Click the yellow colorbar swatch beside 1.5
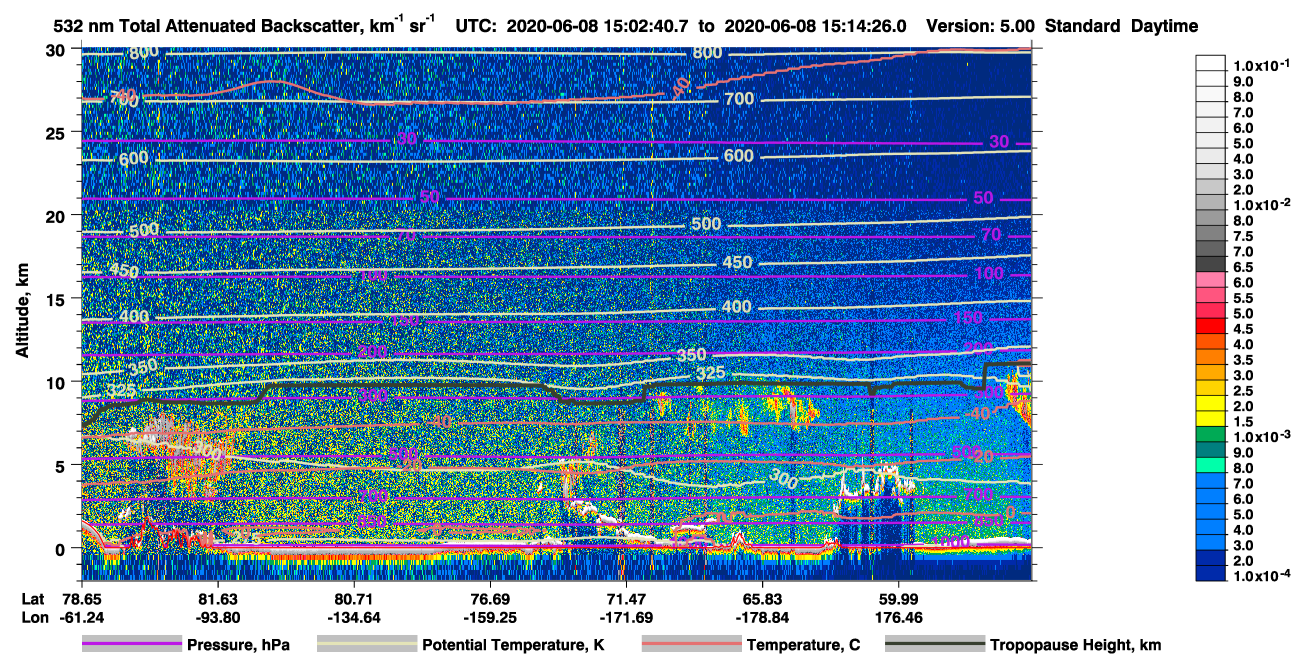This screenshot has width=1300, height=667. (1212, 418)
